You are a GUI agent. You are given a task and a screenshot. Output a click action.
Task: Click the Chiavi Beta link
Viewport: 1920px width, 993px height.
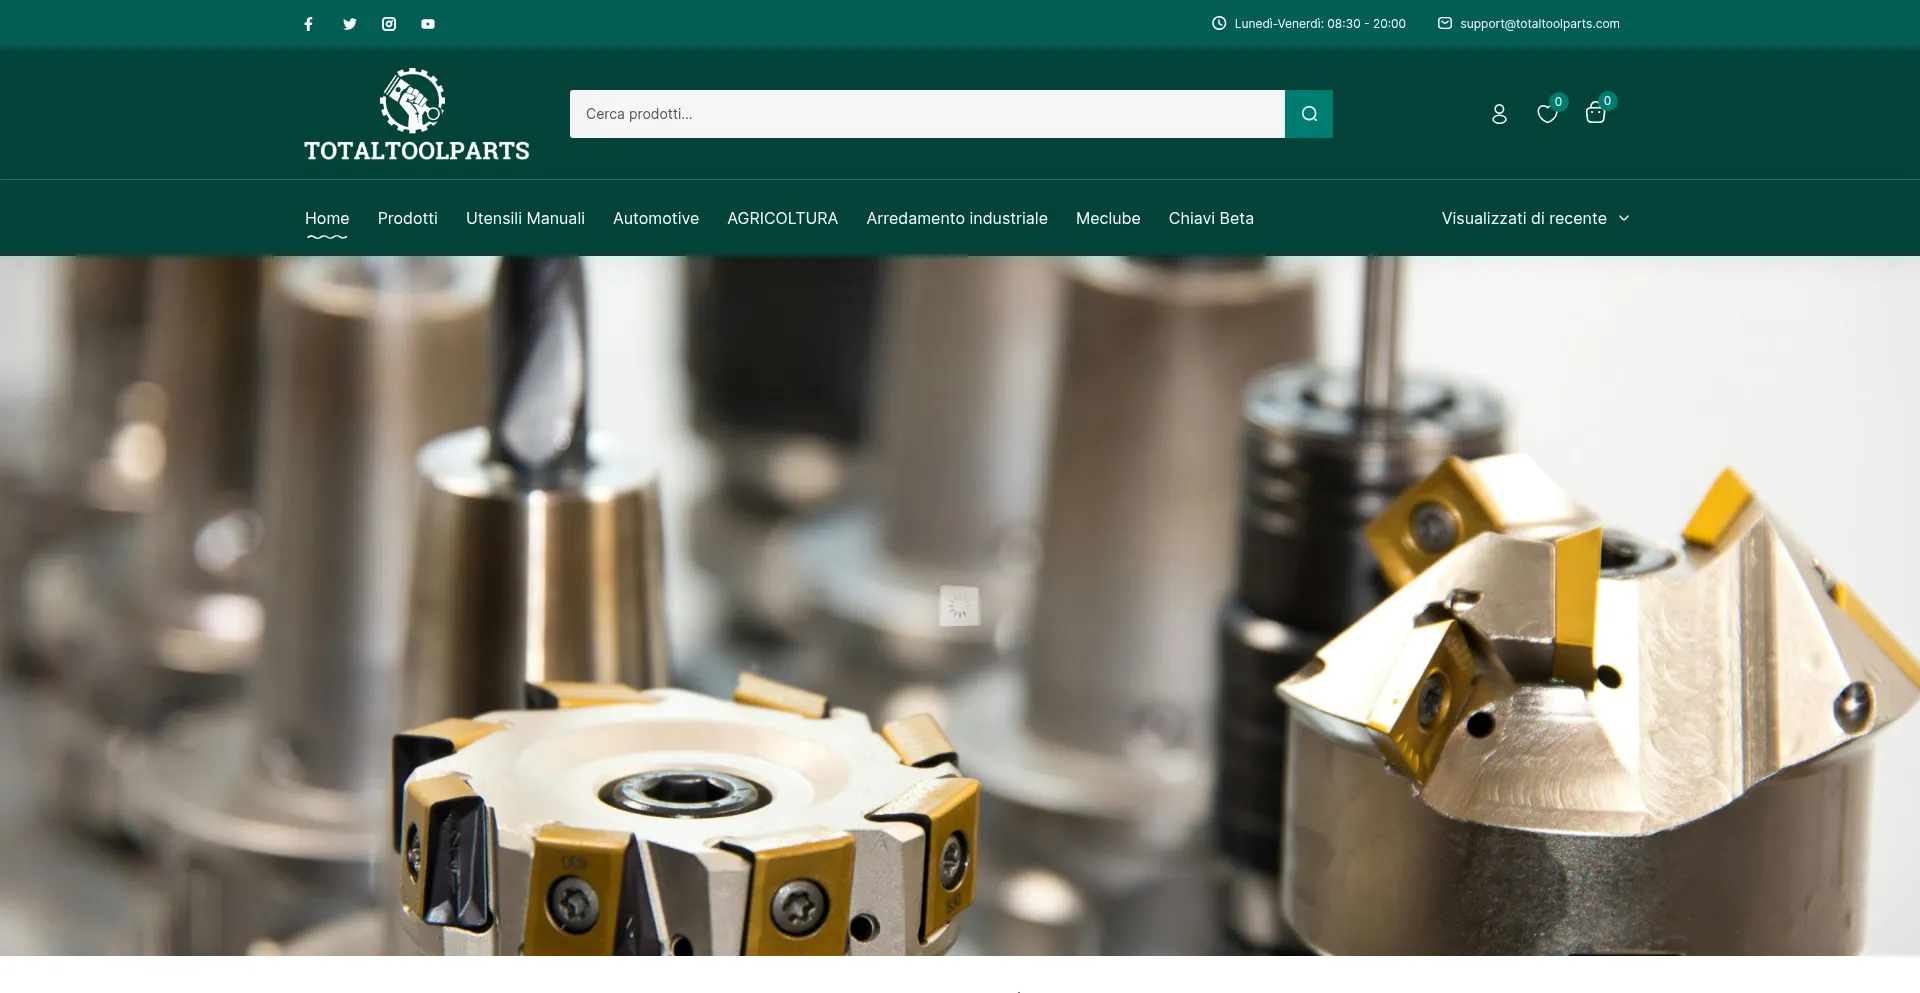[1210, 218]
